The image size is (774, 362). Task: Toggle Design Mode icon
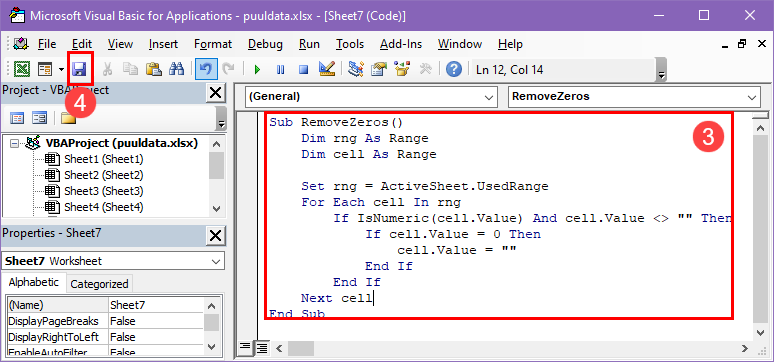327,70
